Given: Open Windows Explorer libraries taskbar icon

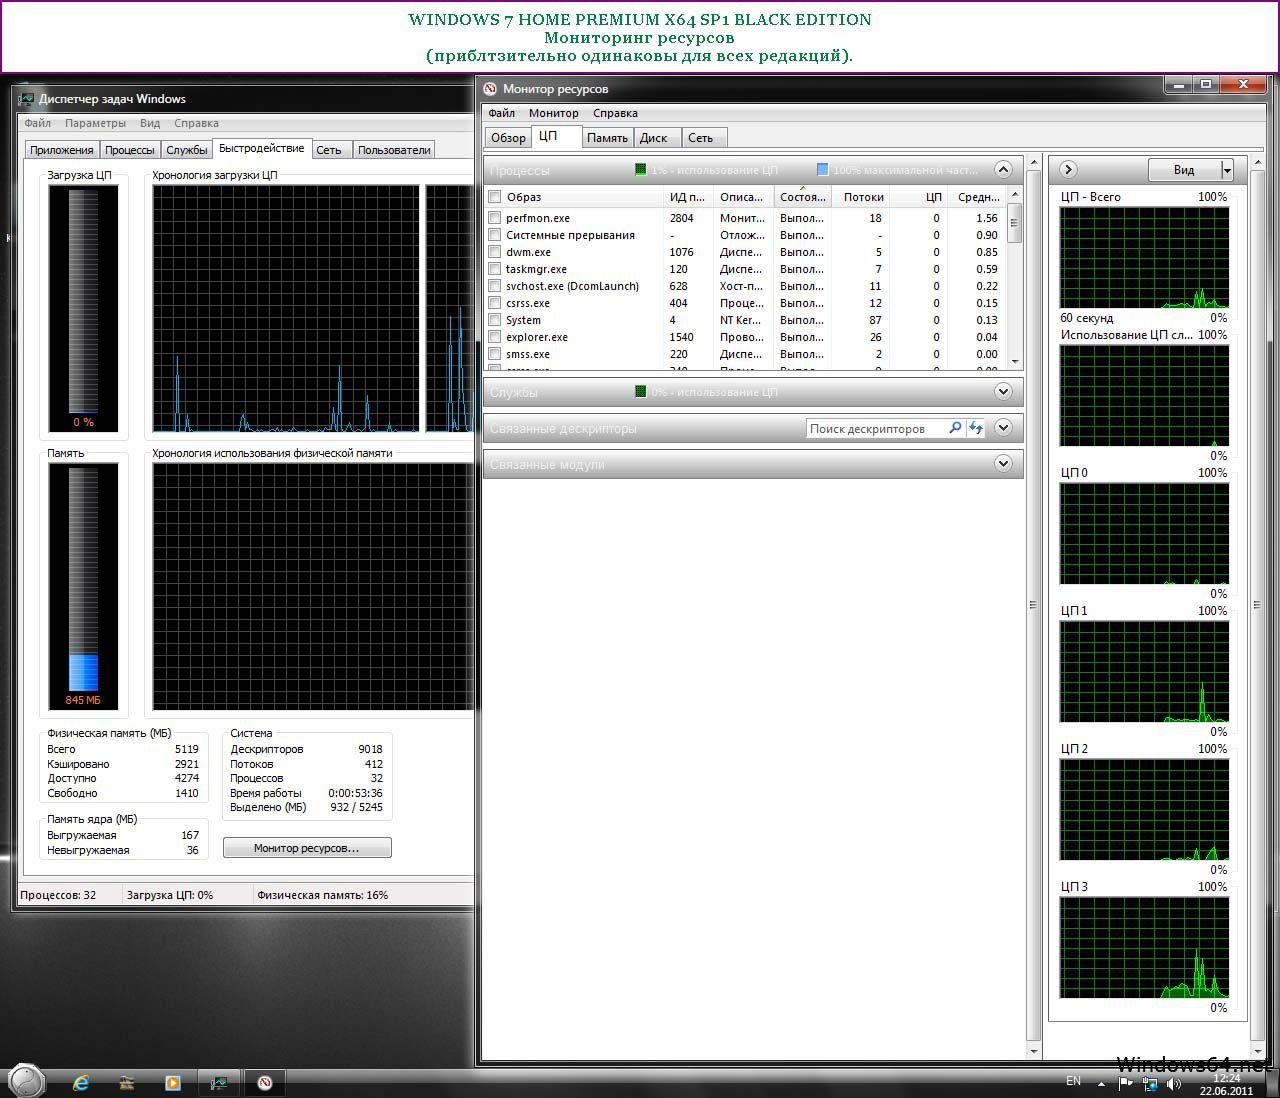Looking at the screenshot, I should pos(126,1082).
